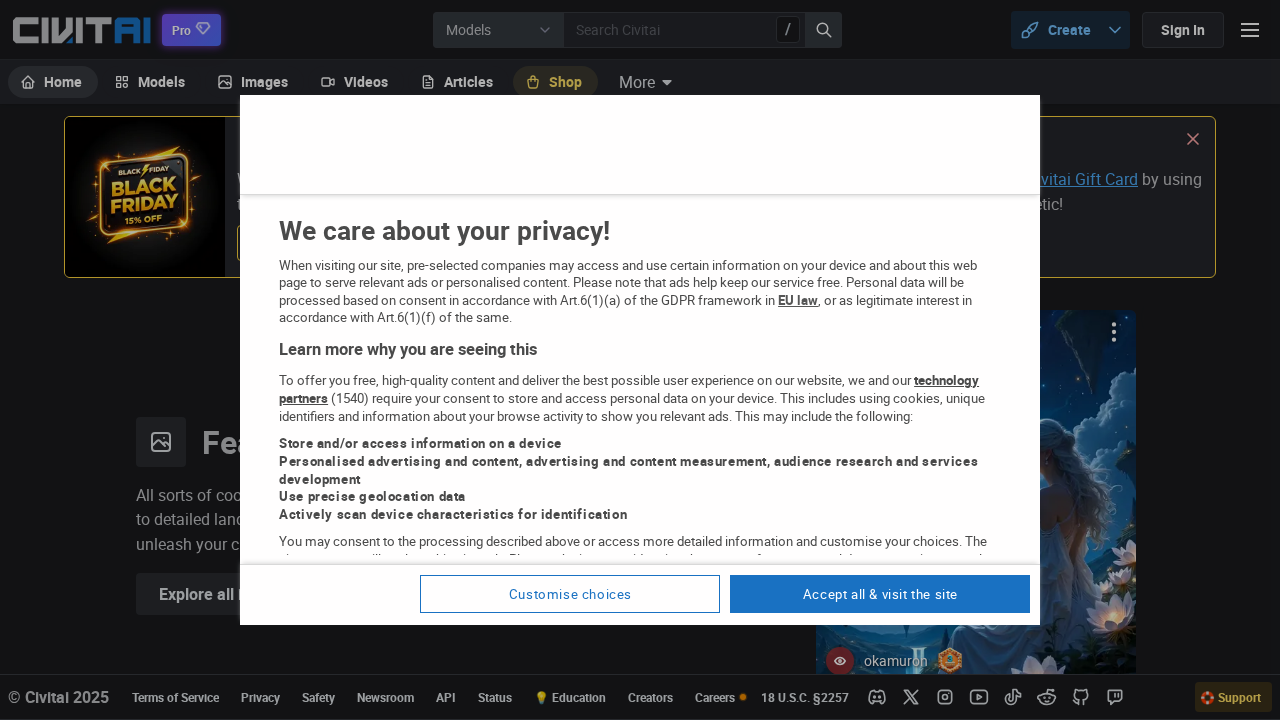This screenshot has width=1280, height=720.
Task: Toggle the eye visibility icon on okamuron's image
Action: pos(839,660)
